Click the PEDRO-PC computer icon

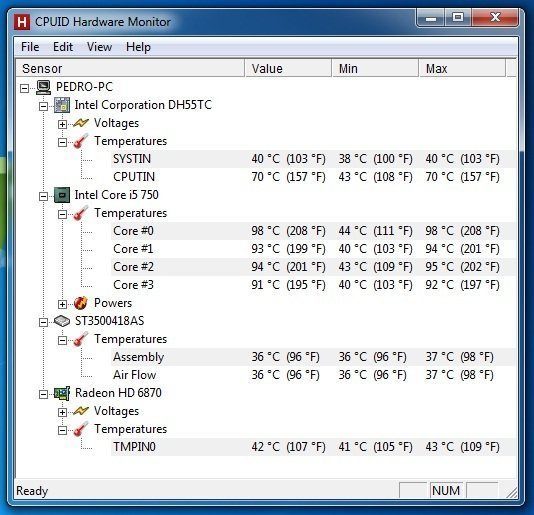[44, 87]
